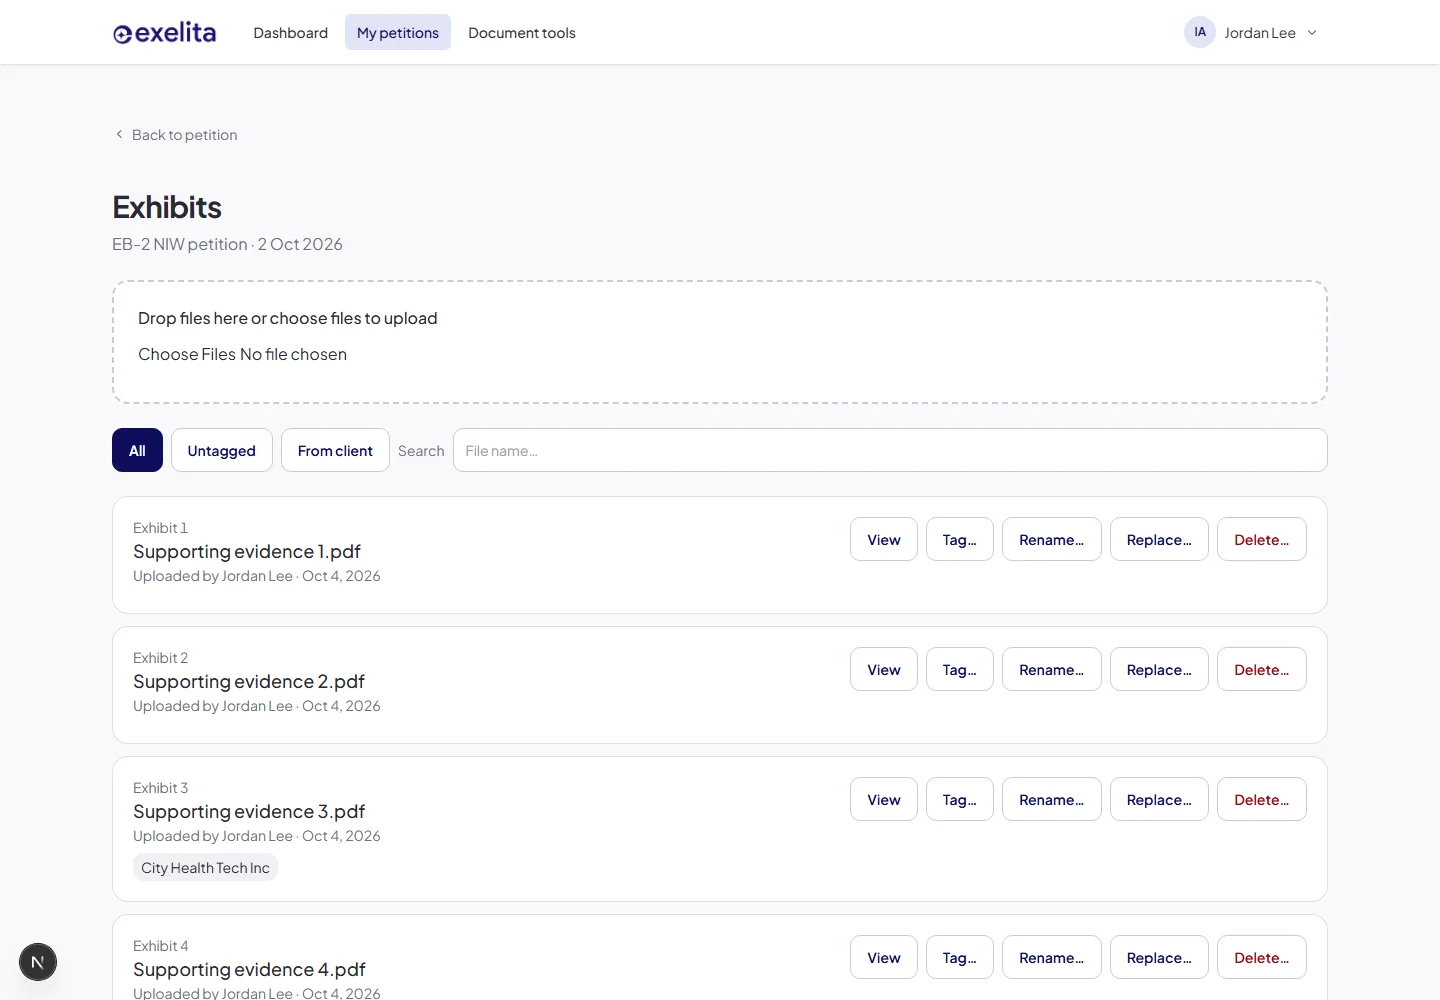The height and width of the screenshot is (1000, 1440).
Task: Click the IA user avatar
Action: (1200, 32)
